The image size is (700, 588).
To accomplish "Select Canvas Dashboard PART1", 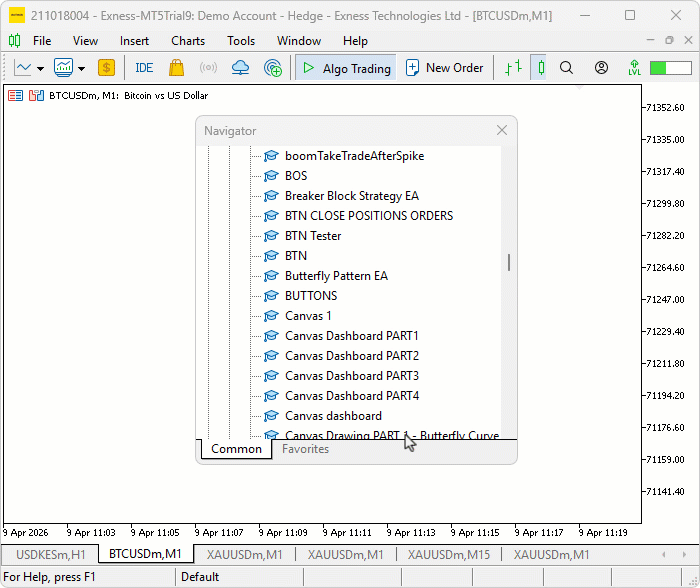I will [352, 336].
